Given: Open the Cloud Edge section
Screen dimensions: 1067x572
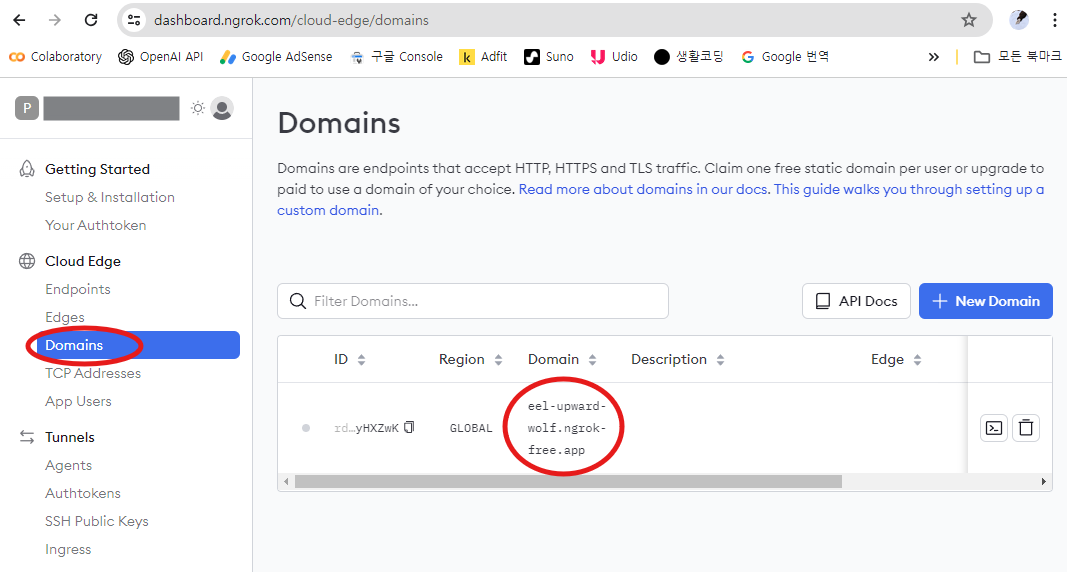Looking at the screenshot, I should point(83,261).
